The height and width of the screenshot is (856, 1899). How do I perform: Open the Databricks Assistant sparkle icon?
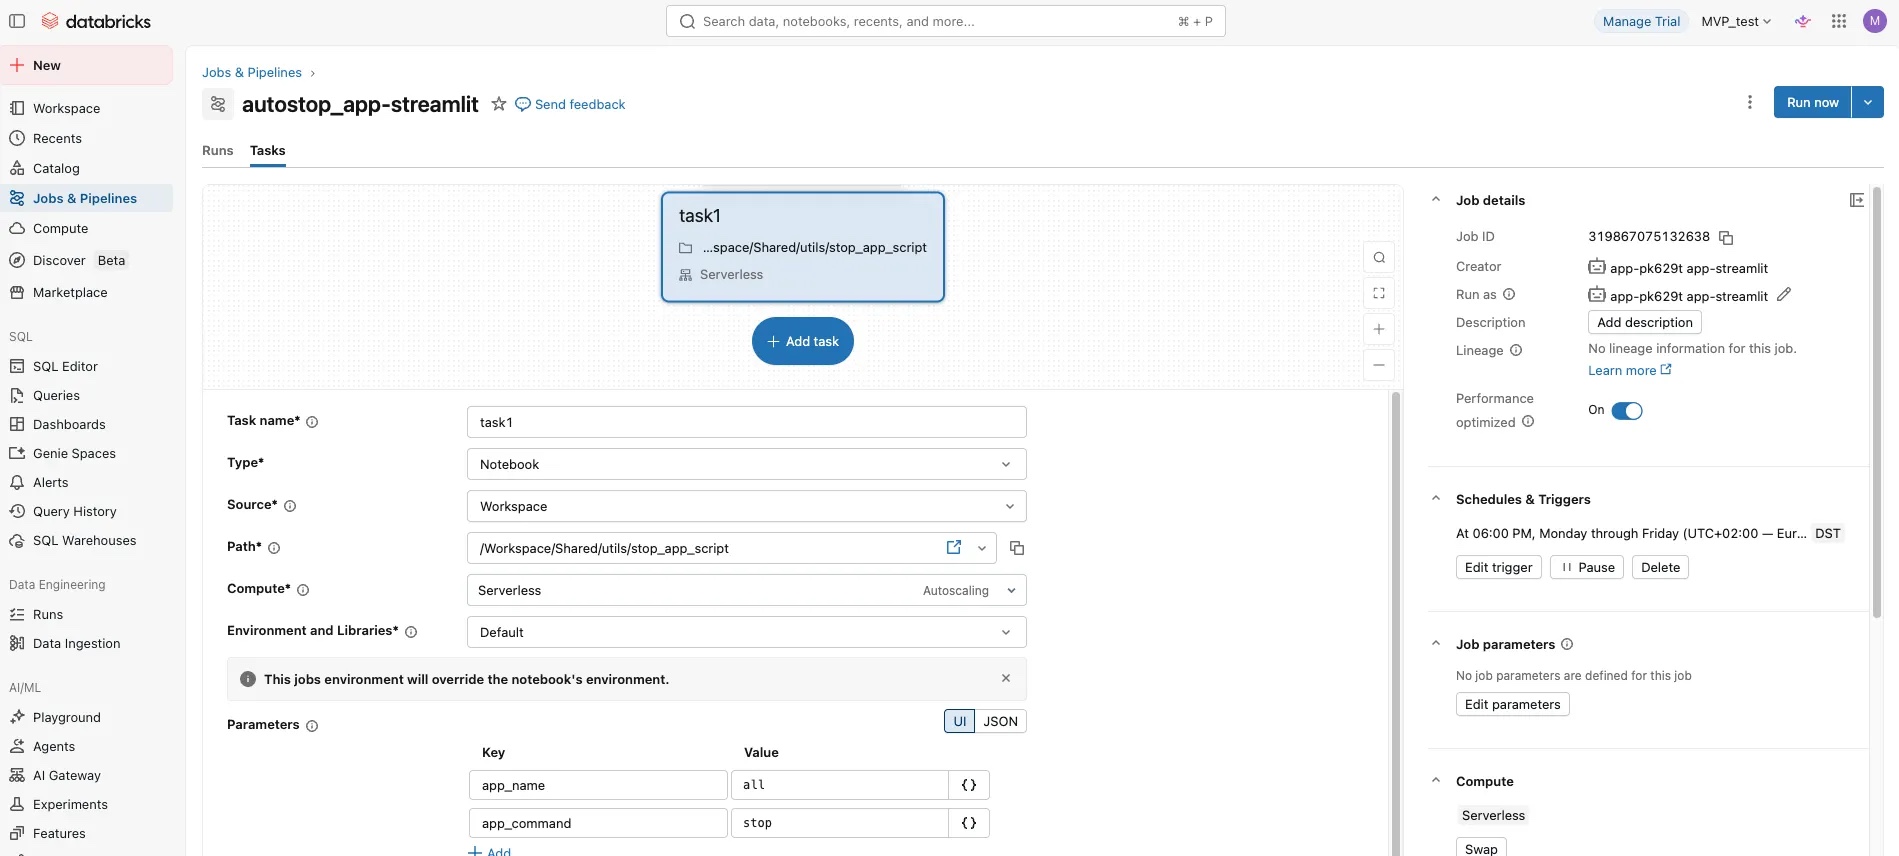(x=1803, y=21)
